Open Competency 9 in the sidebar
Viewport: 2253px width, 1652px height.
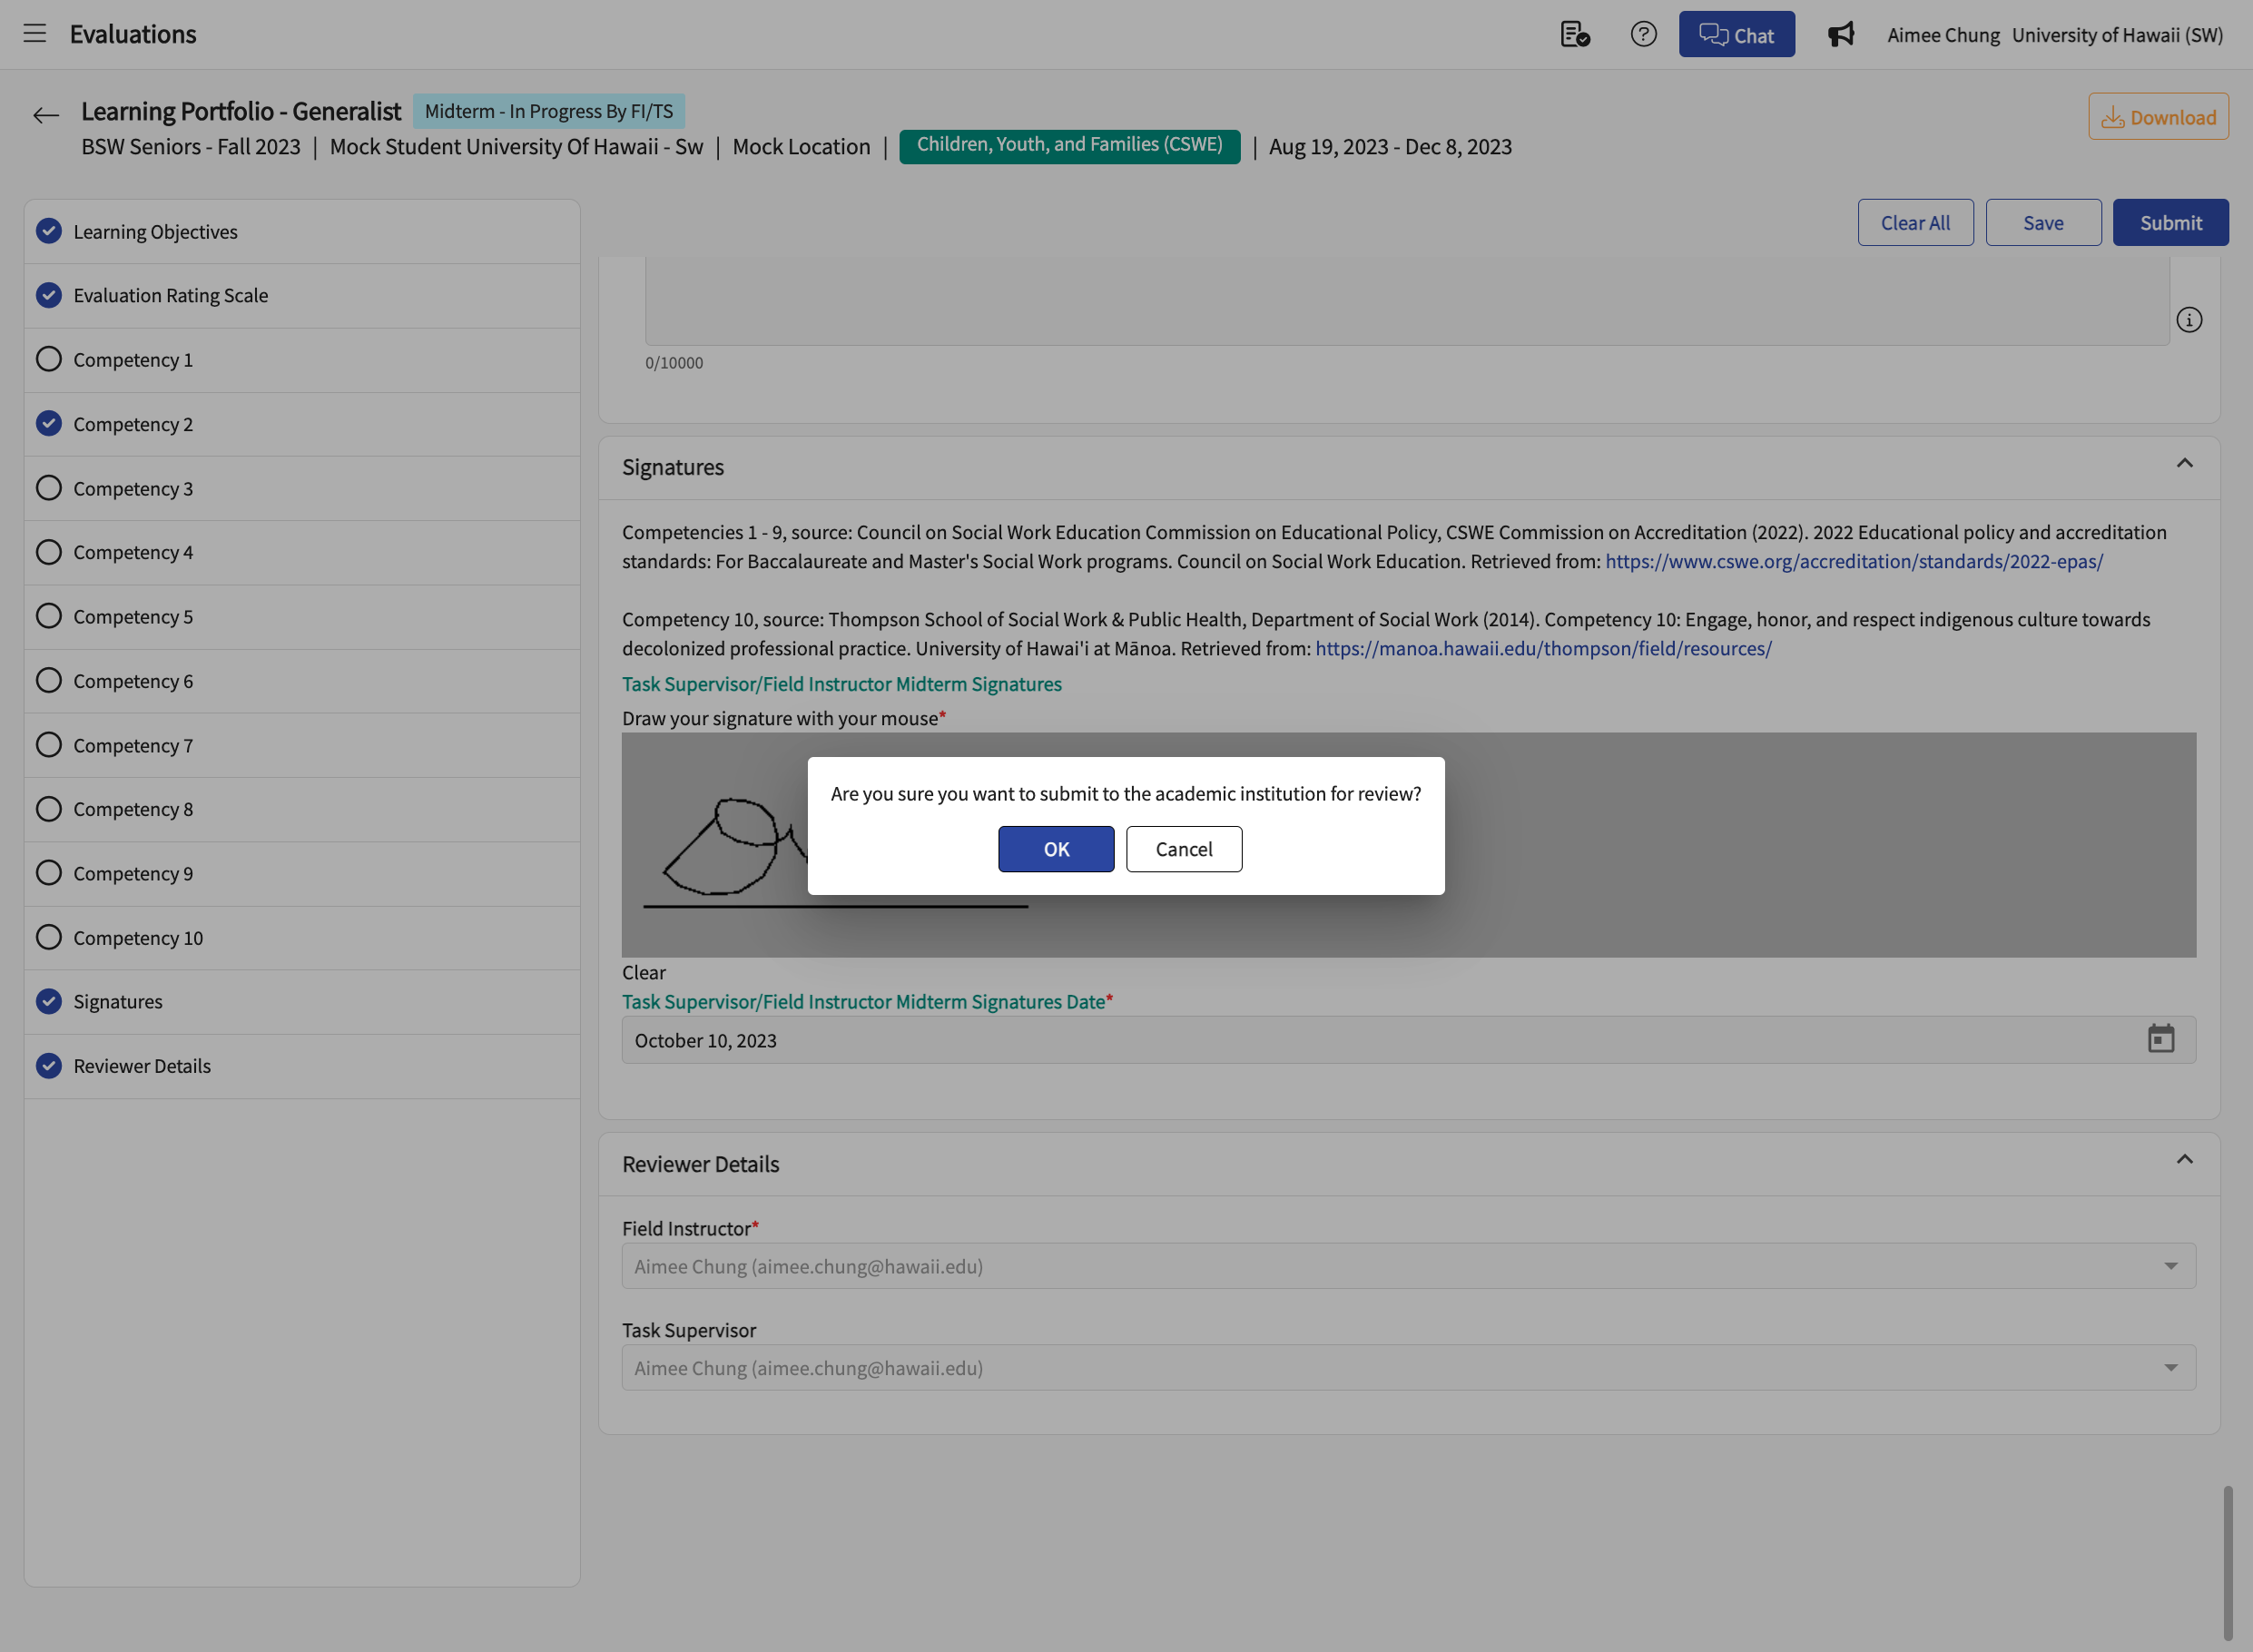(x=302, y=874)
